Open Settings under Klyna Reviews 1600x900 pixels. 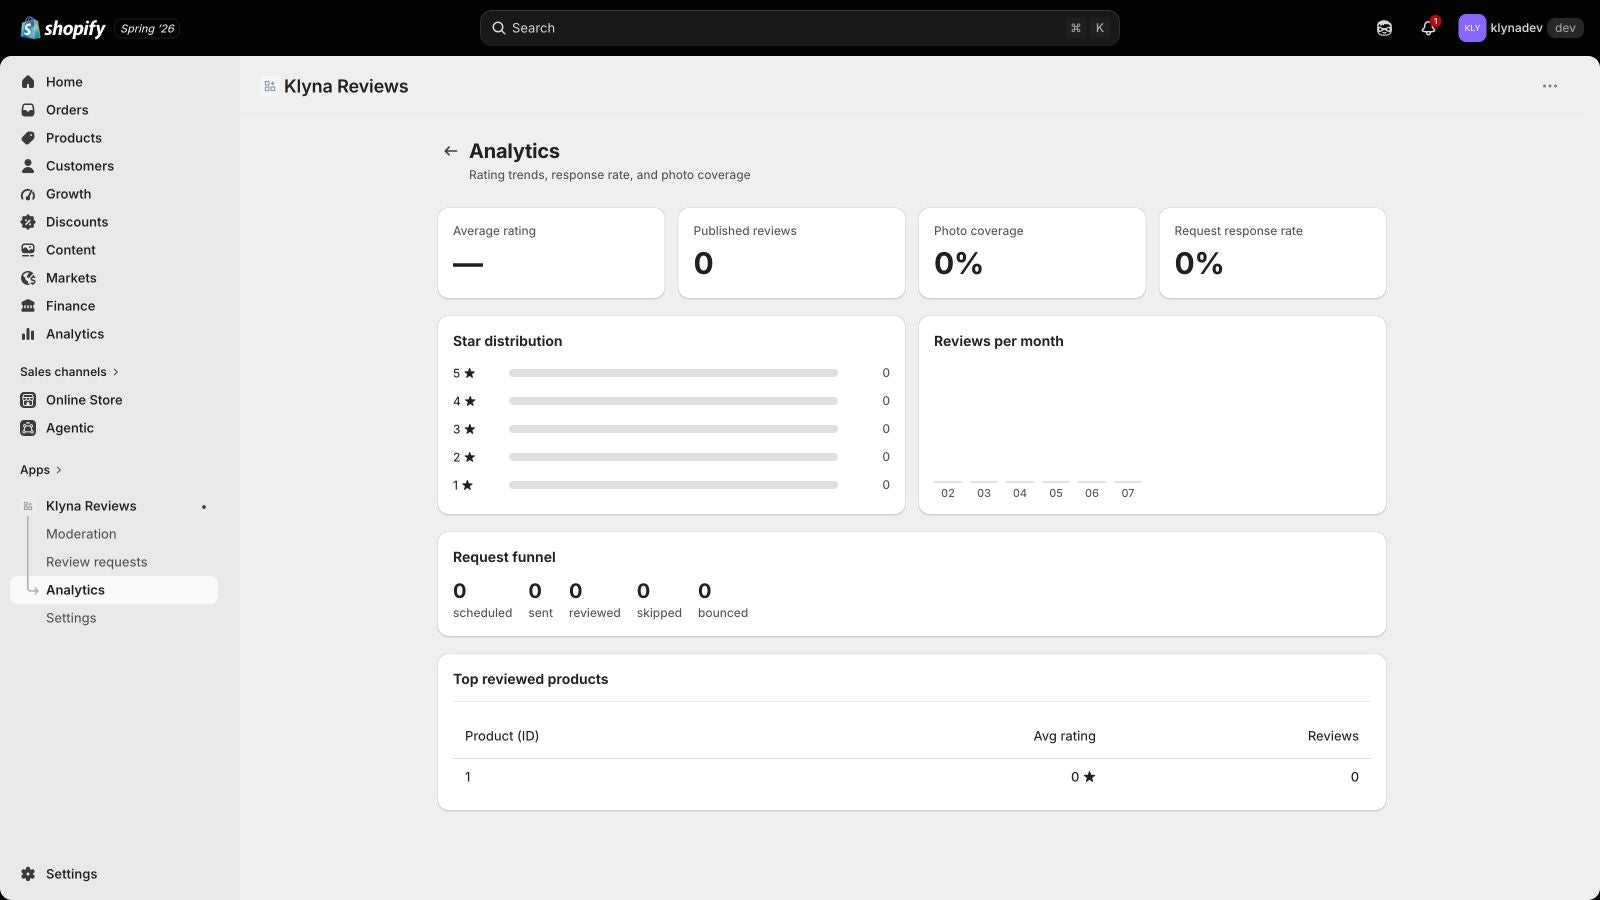point(114,618)
